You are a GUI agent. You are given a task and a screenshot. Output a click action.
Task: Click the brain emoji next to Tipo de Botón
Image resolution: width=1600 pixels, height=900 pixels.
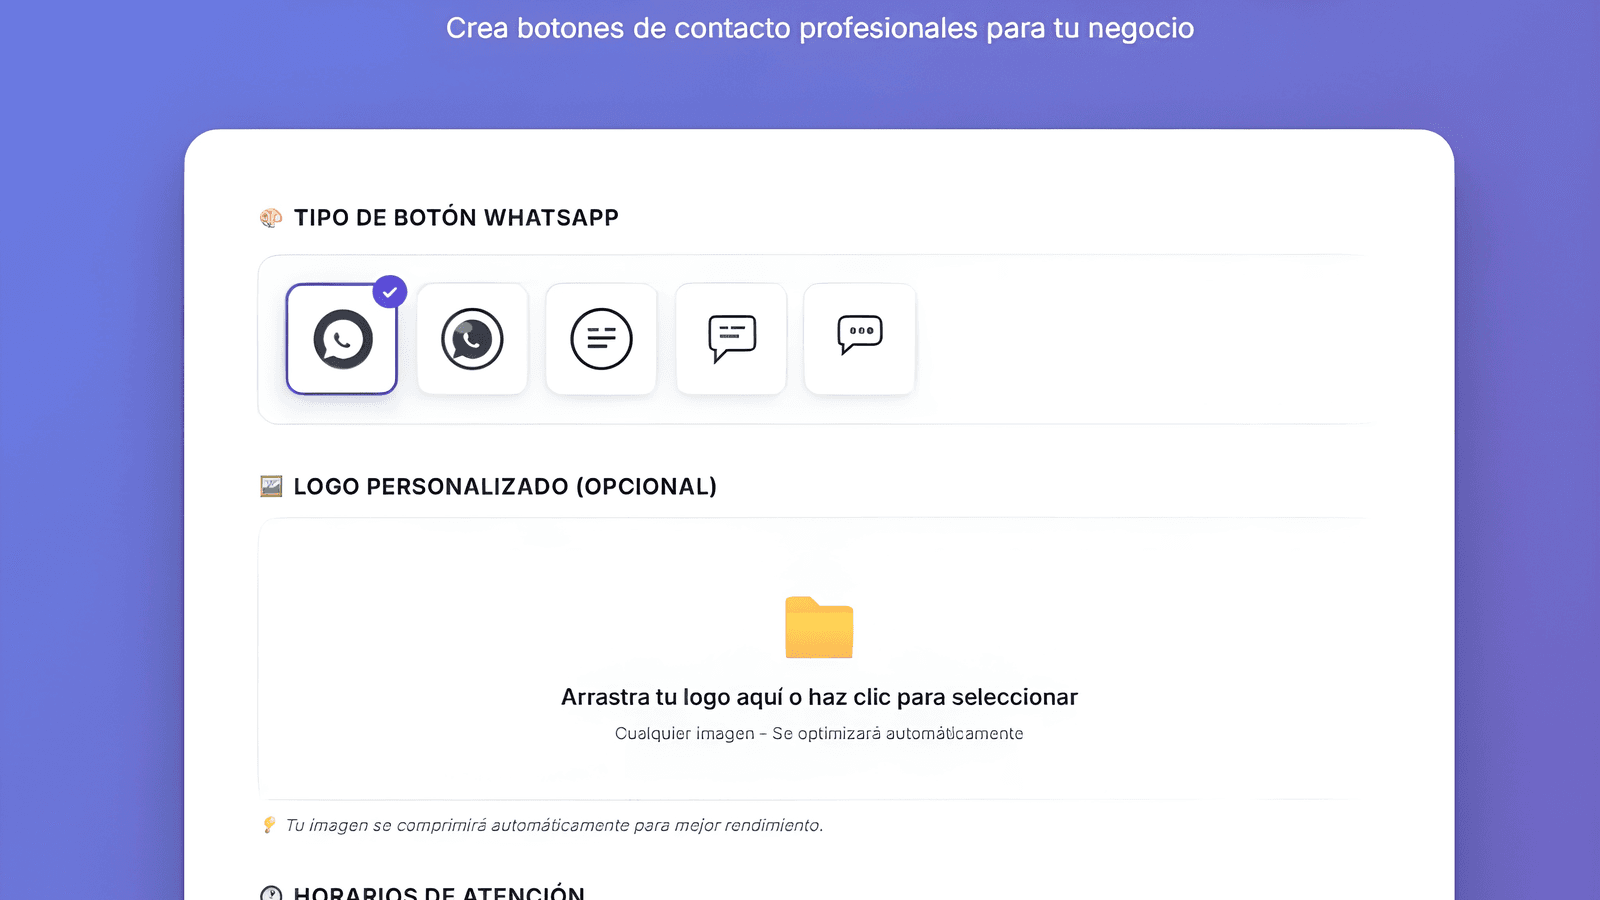point(269,217)
